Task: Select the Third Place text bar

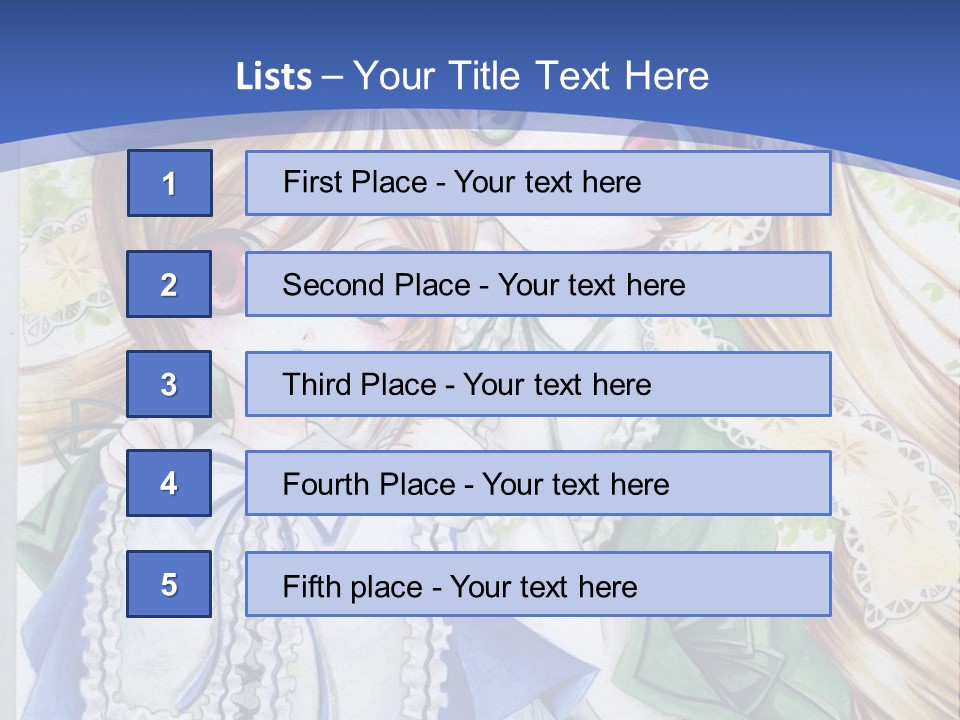Action: click(x=537, y=384)
